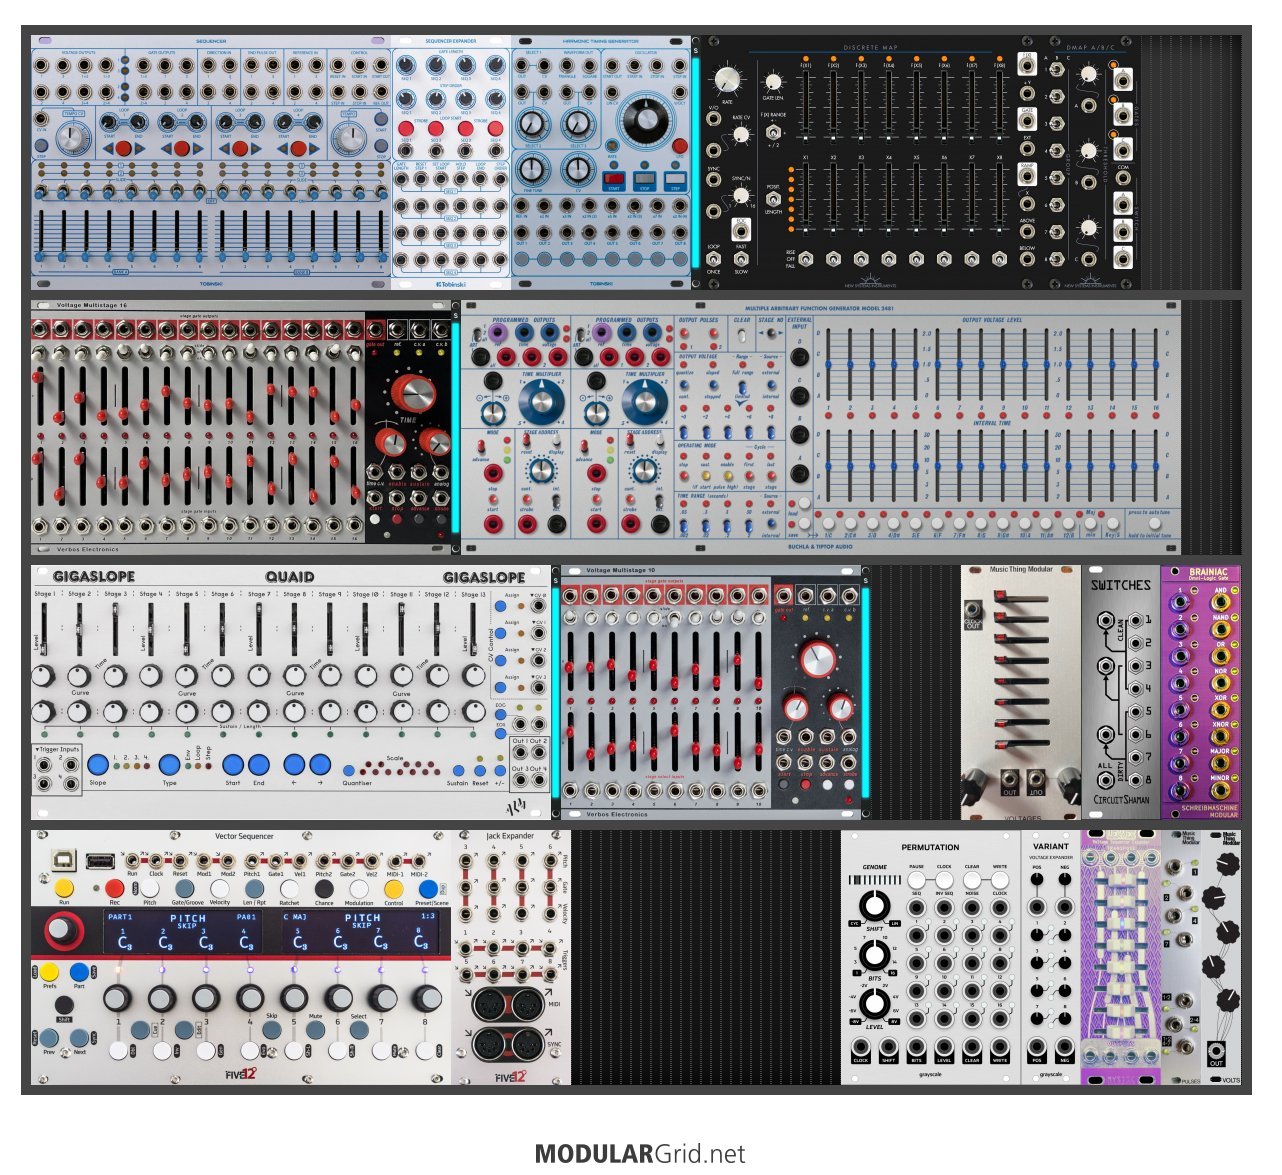Open the Len / Rpt mode button
The height and width of the screenshot is (1175, 1282).
(x=254, y=888)
